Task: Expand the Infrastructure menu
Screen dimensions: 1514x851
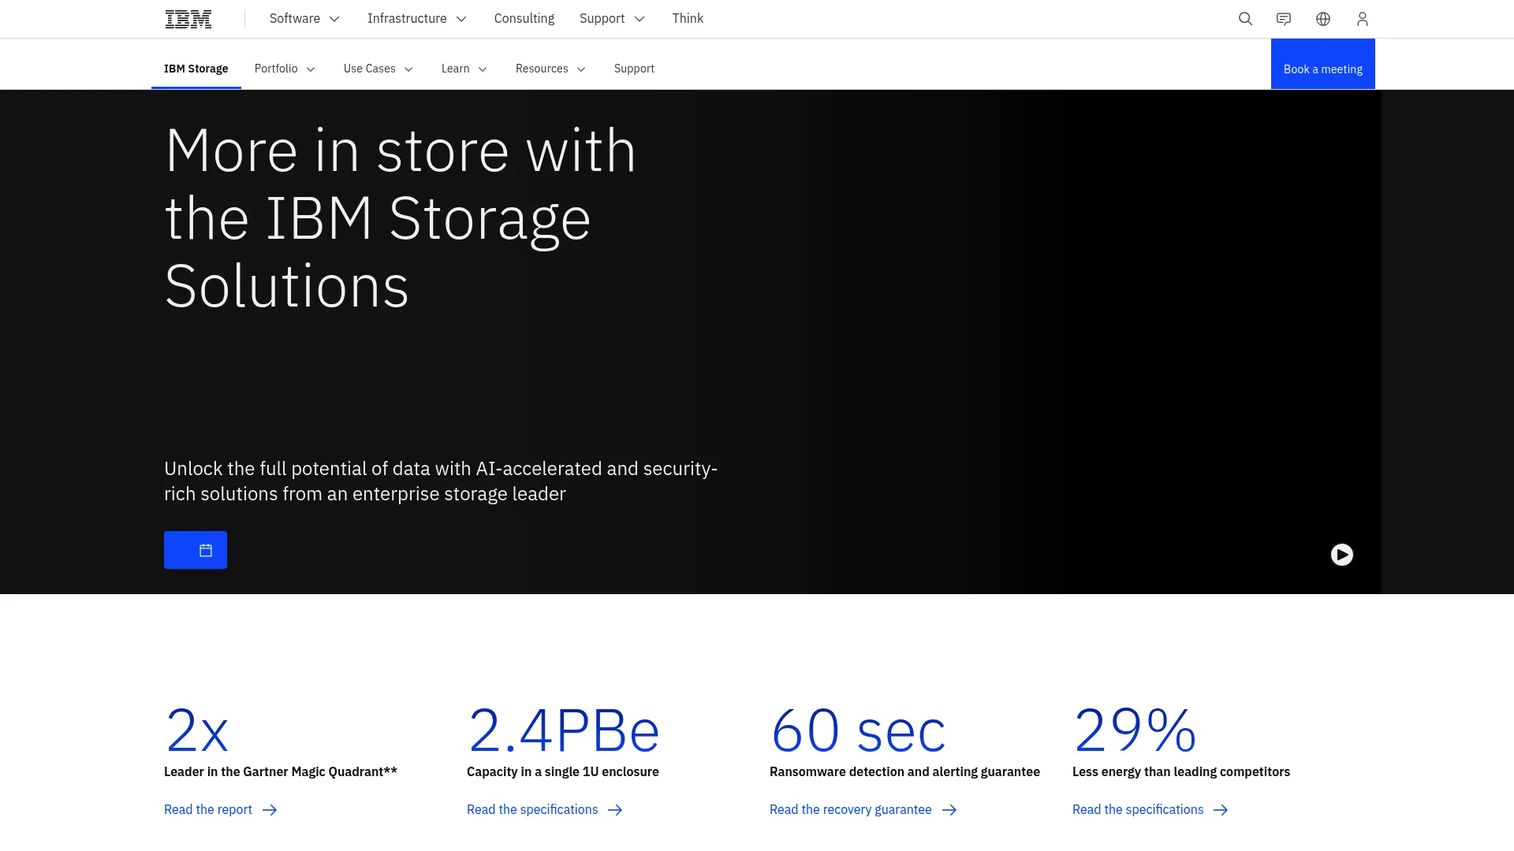Action: [x=417, y=19]
